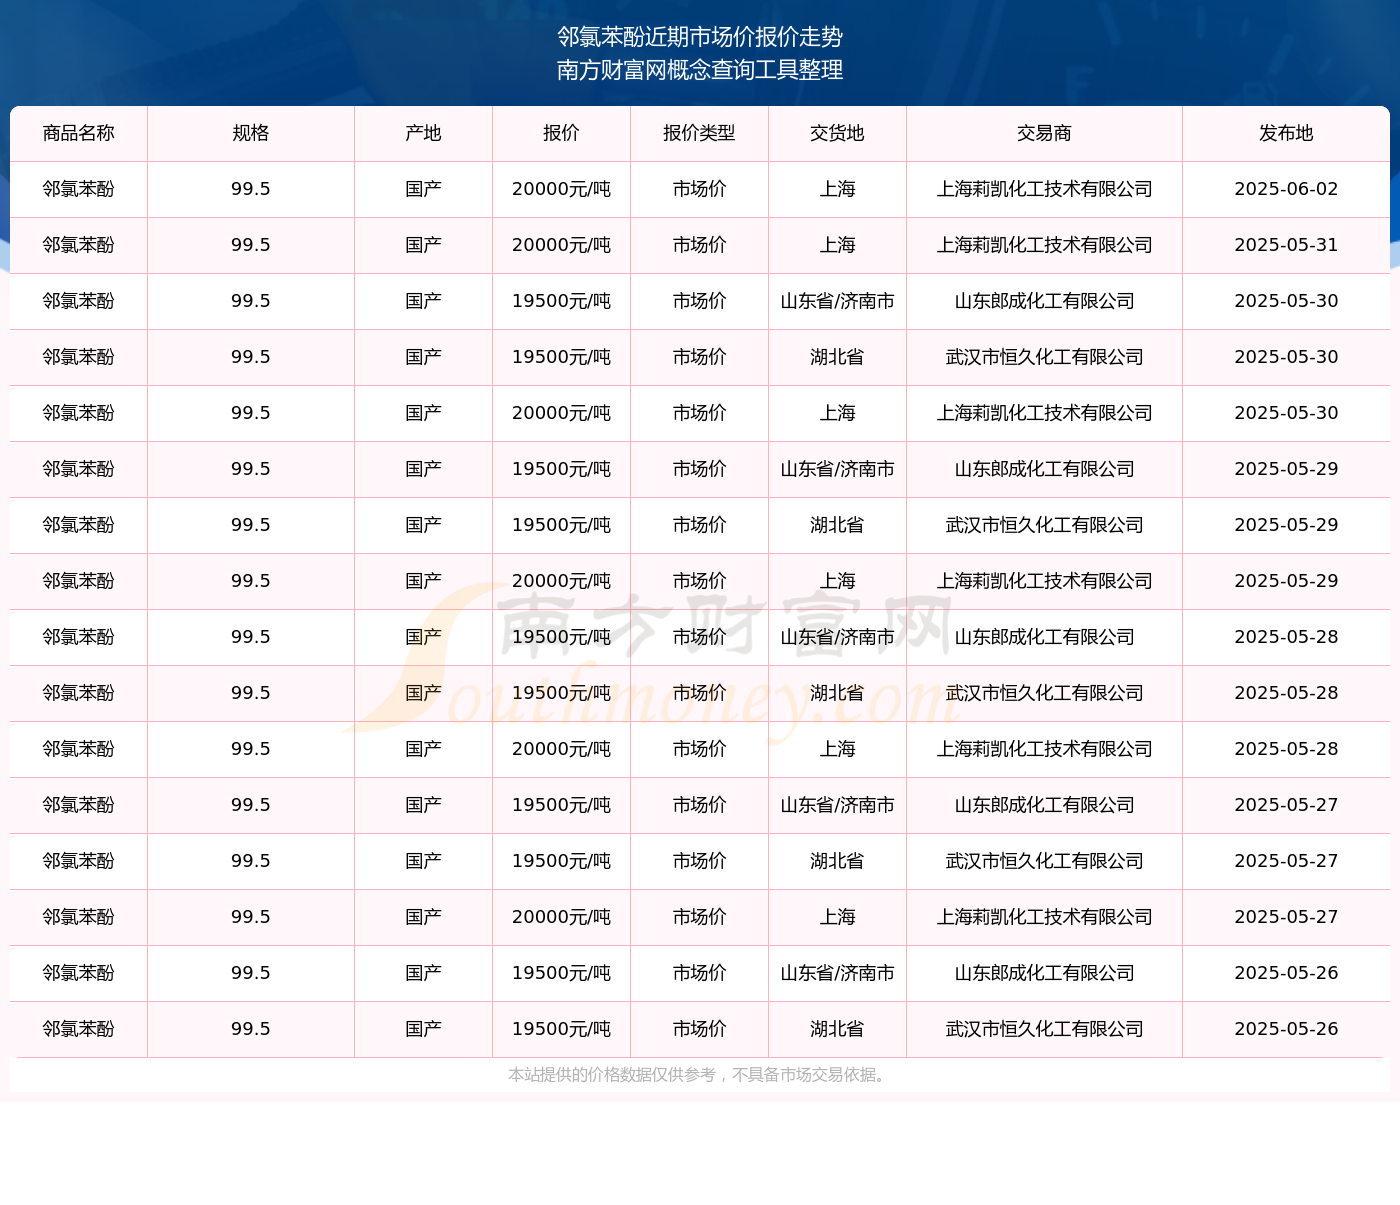The image size is (1400, 1205).
Task: Click 山东郎成化工有限公司 in the 2025-05-27 row
Action: [x=1045, y=805]
